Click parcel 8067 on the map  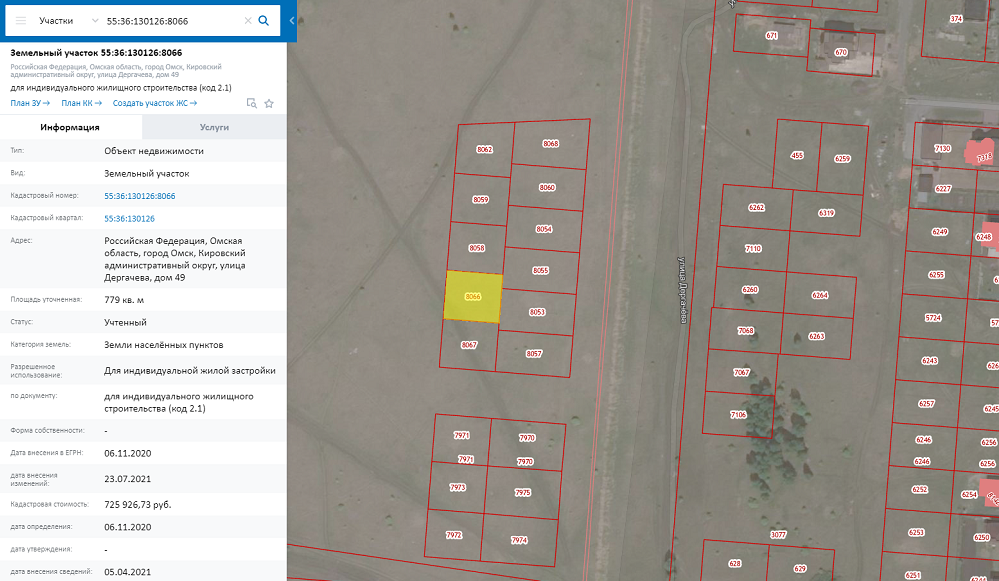tap(469, 345)
